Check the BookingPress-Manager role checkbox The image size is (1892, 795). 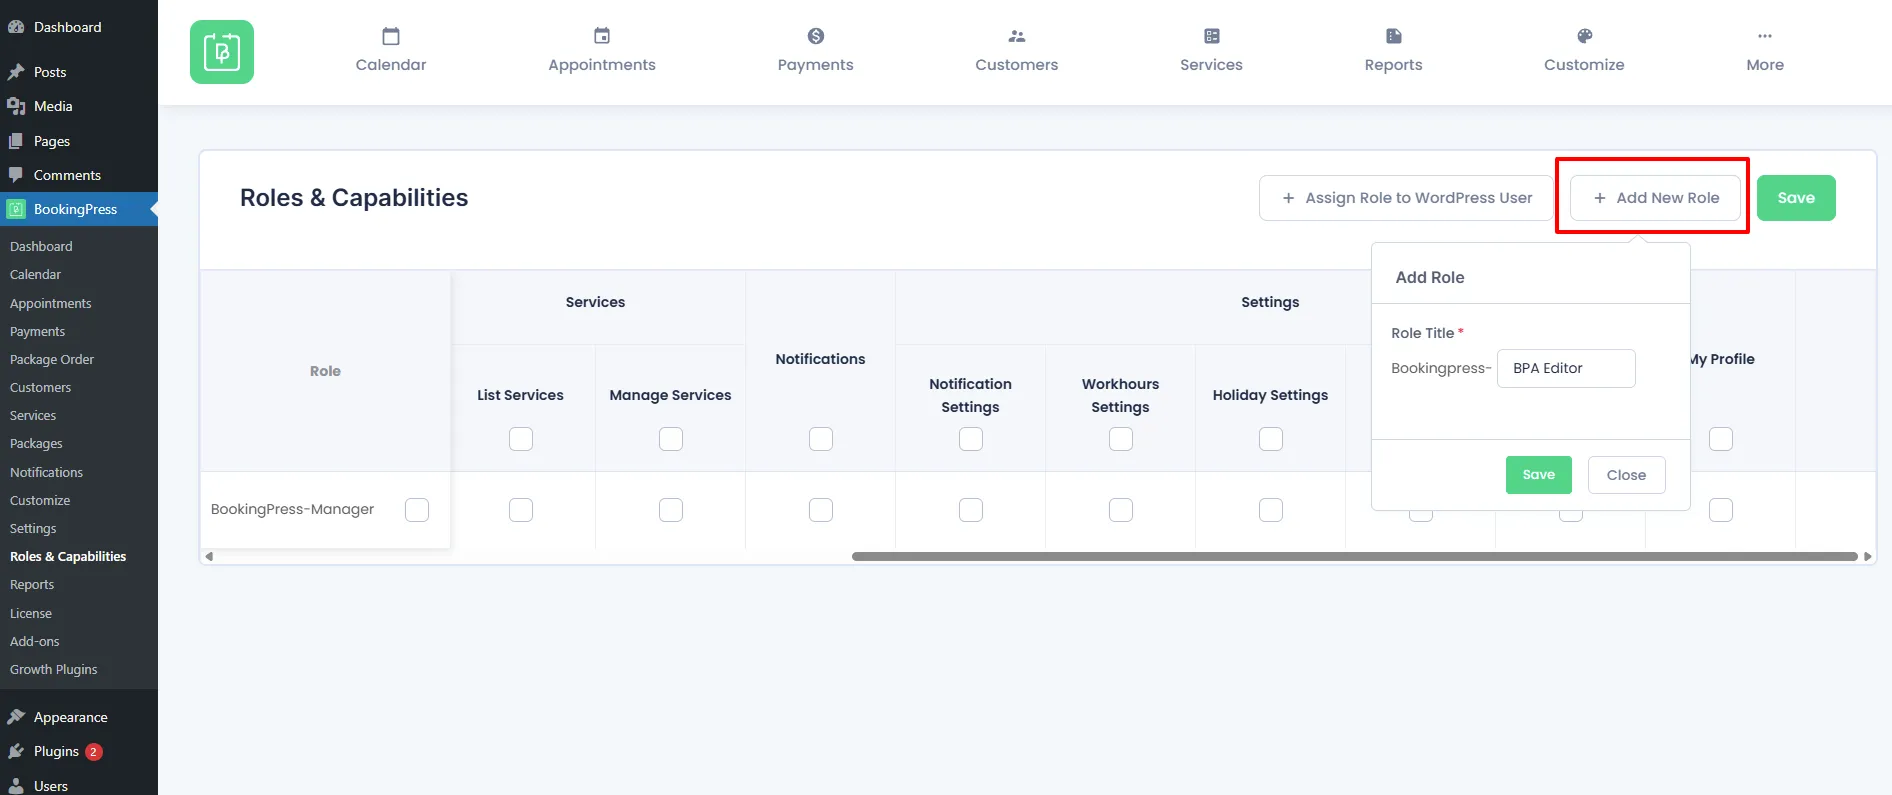417,510
